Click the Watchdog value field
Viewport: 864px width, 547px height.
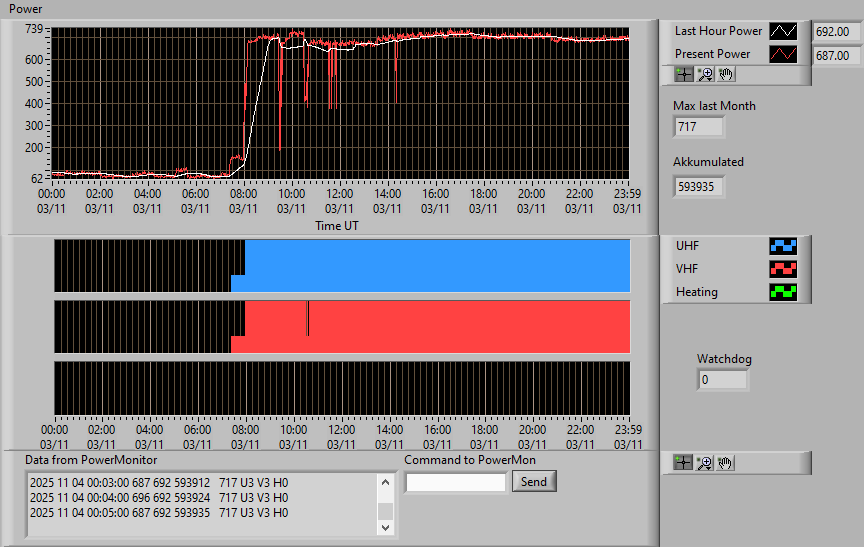point(722,380)
